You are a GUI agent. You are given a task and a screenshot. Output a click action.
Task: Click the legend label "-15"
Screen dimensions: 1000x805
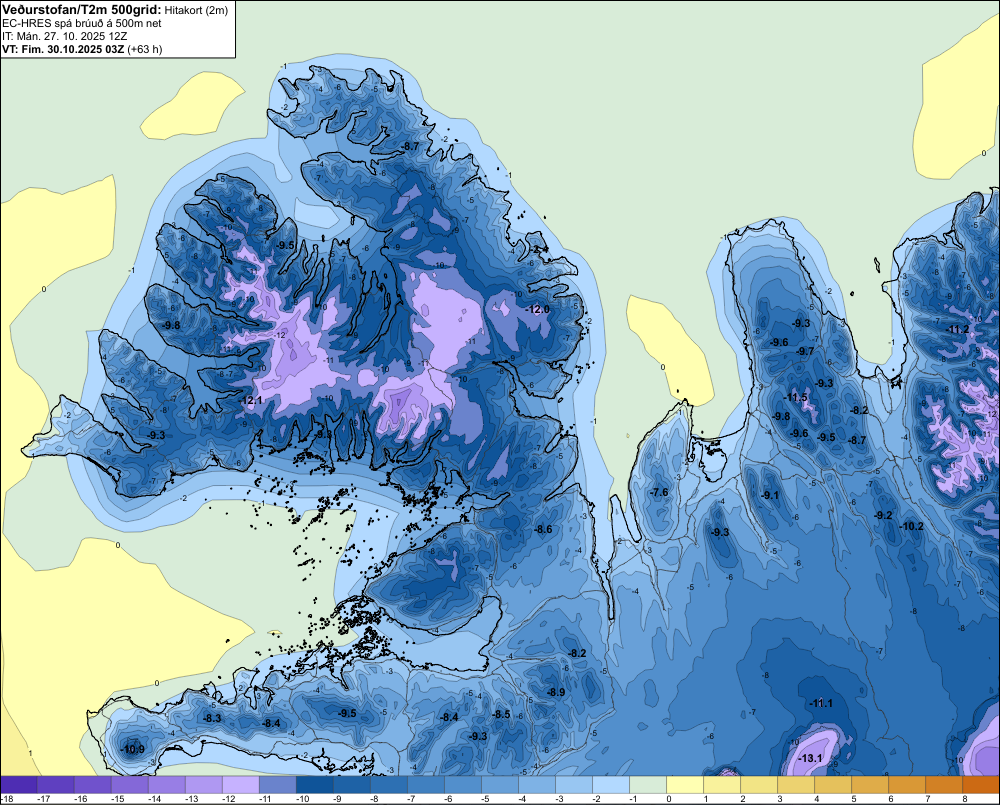pyautogui.click(x=117, y=799)
